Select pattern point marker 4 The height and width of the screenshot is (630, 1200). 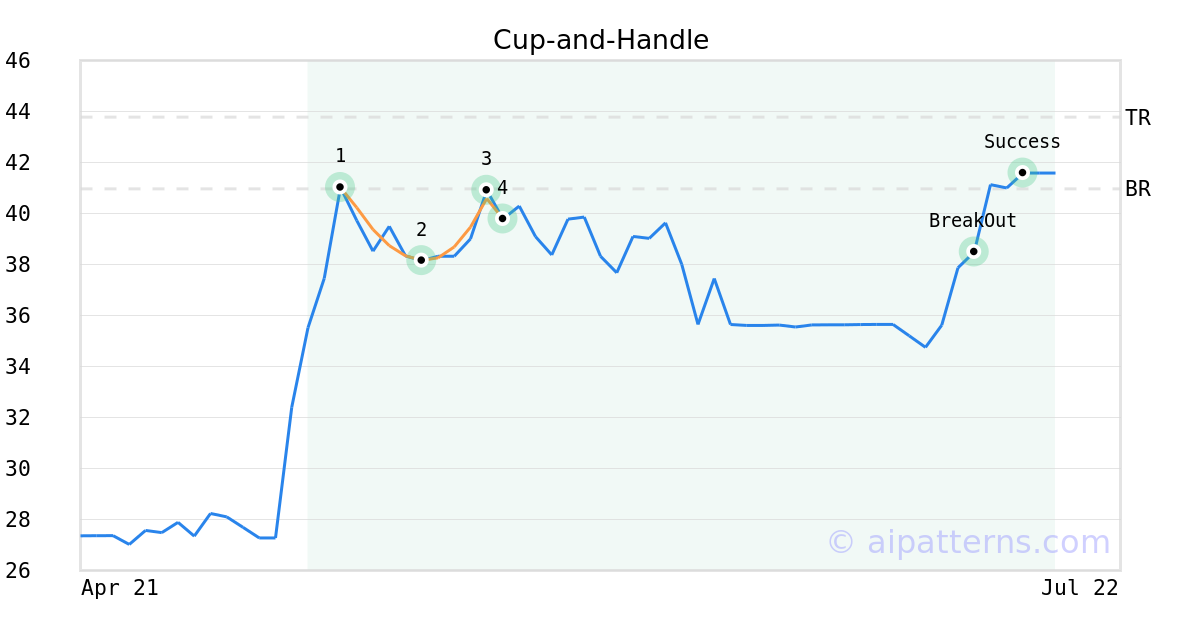[502, 218]
